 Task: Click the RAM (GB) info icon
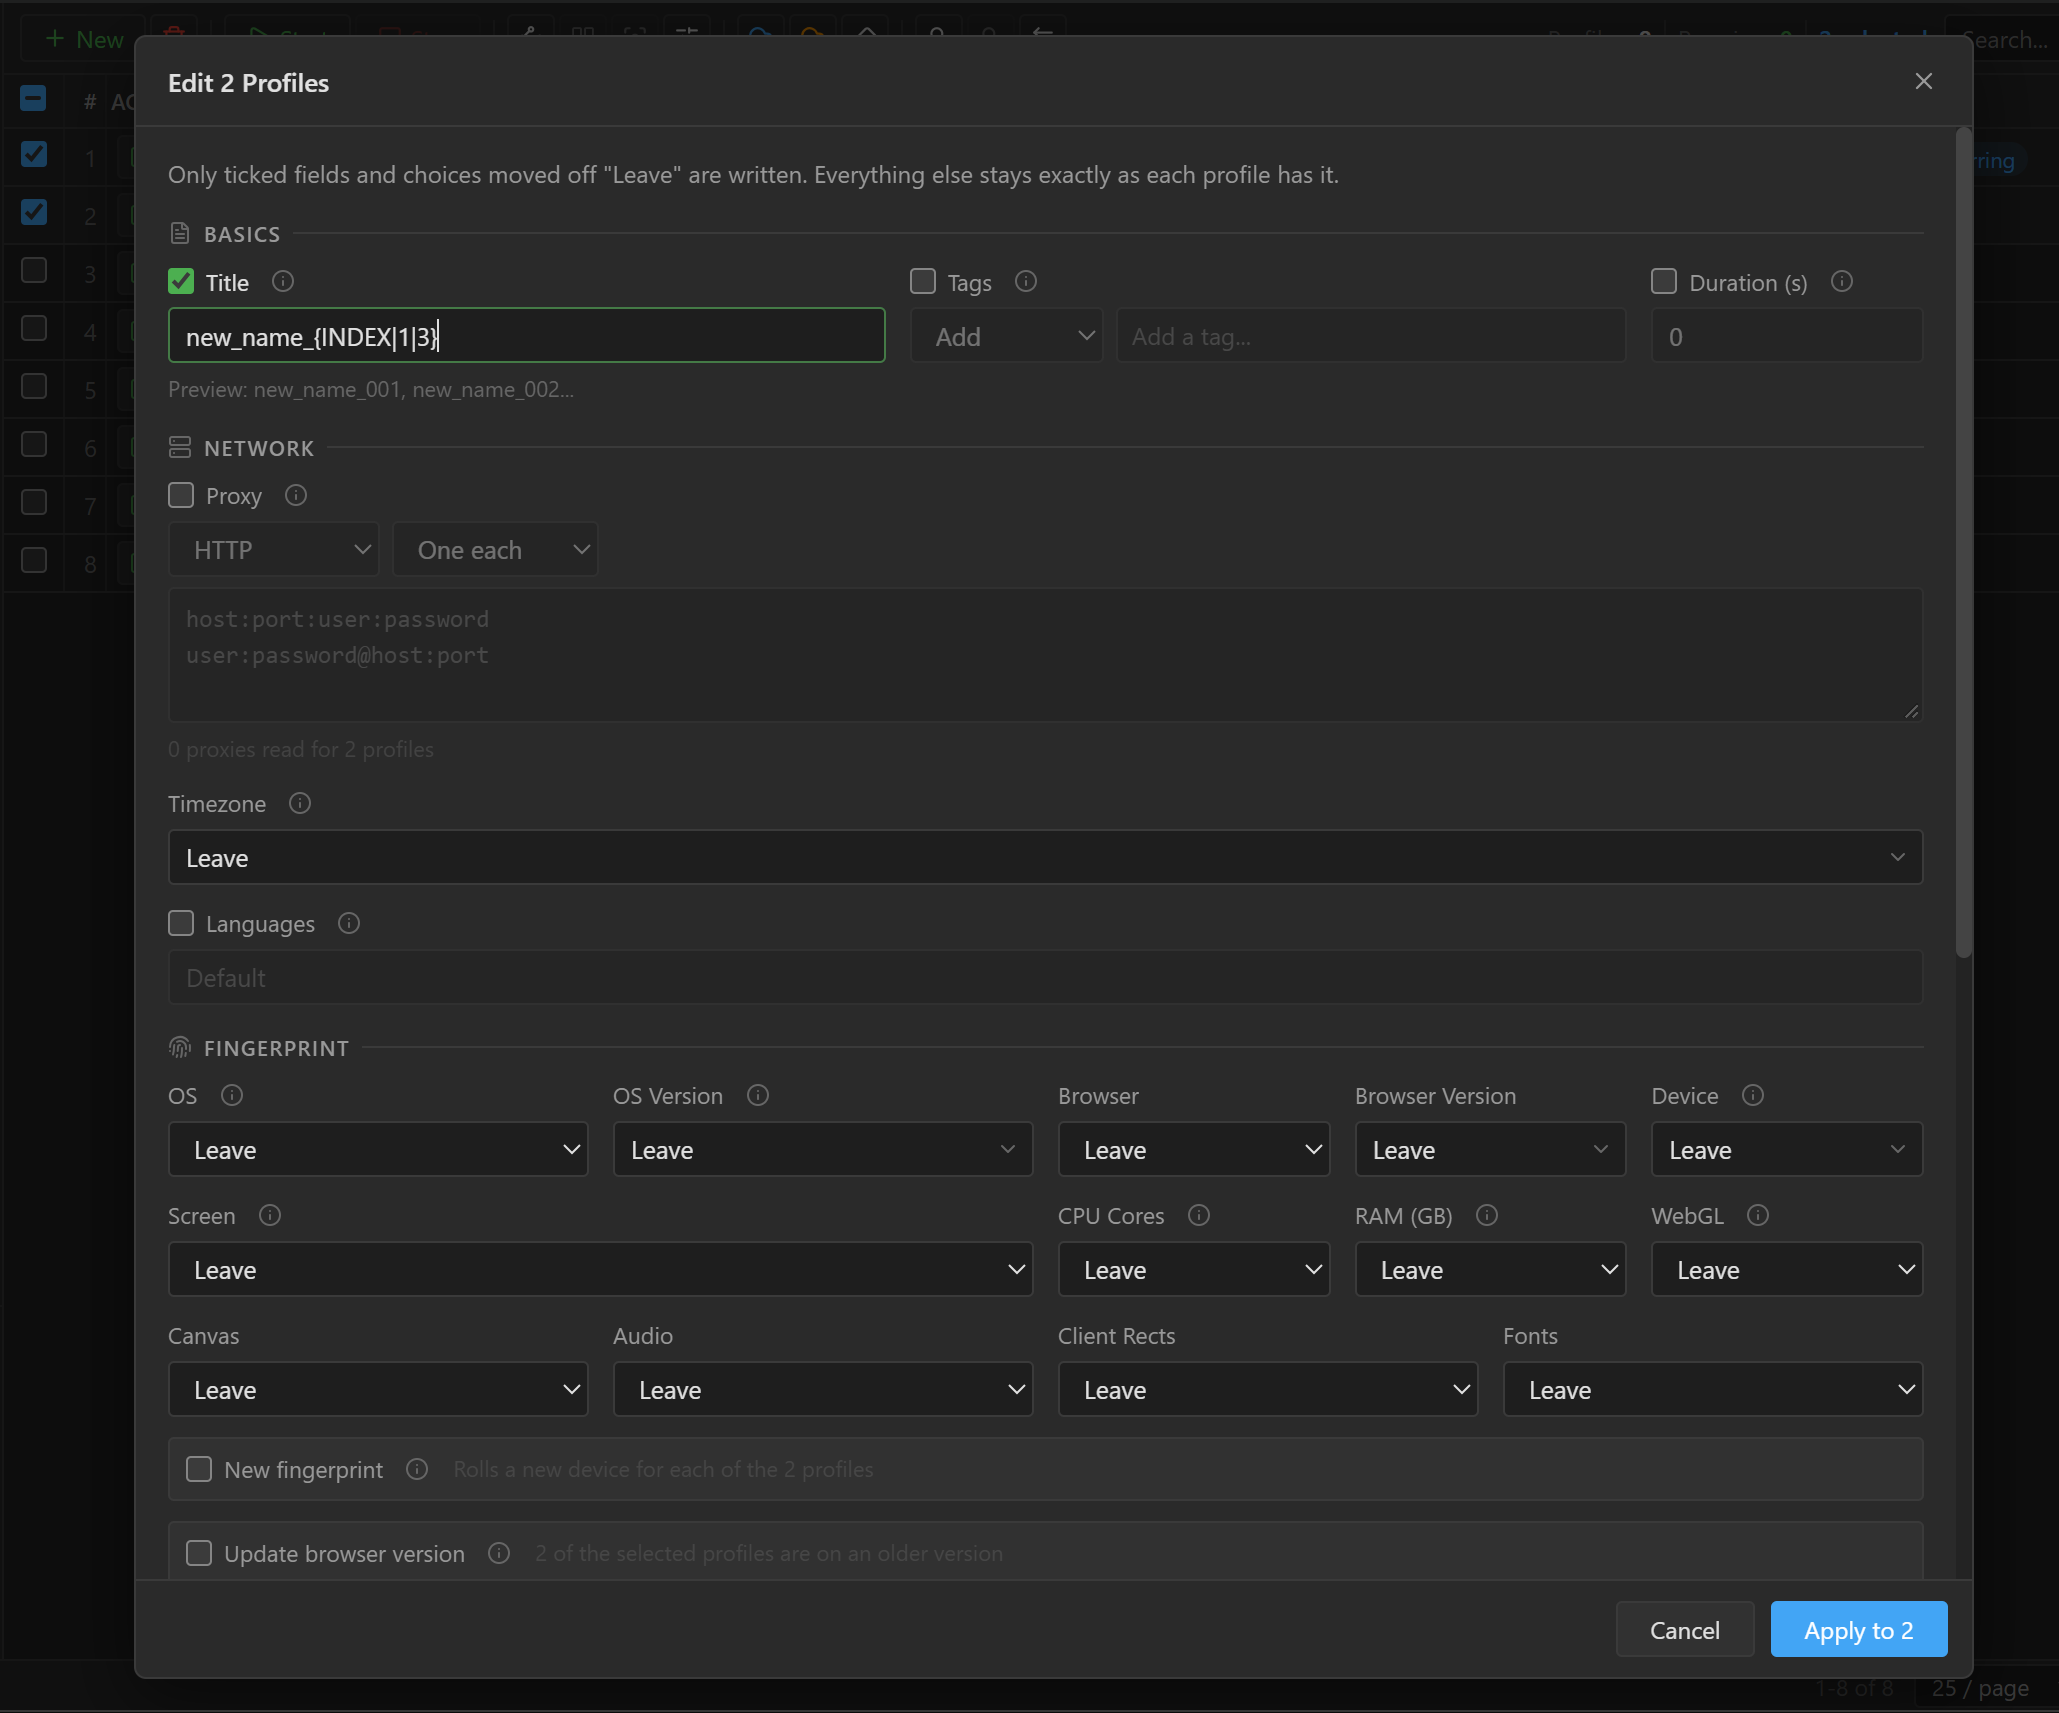[1487, 1215]
